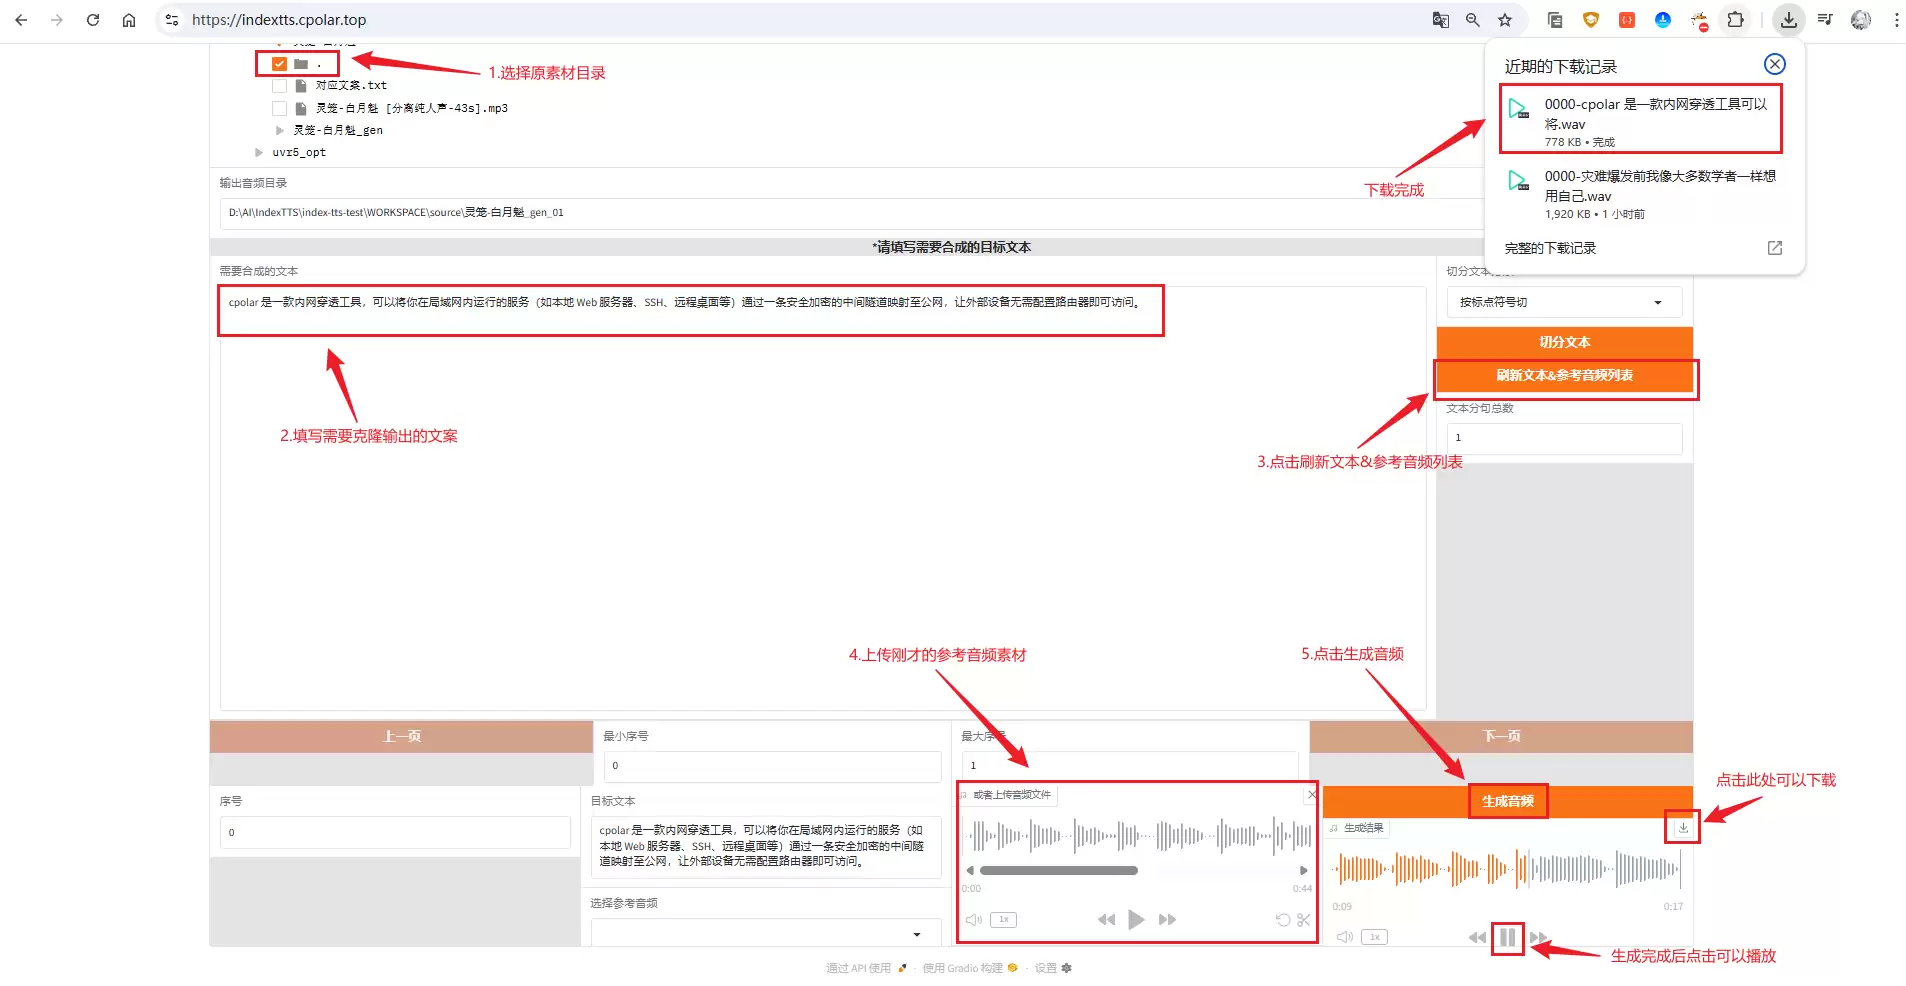Image resolution: width=1906 pixels, height=986 pixels.
Task: Focus the 序号 number field
Action: (x=395, y=832)
